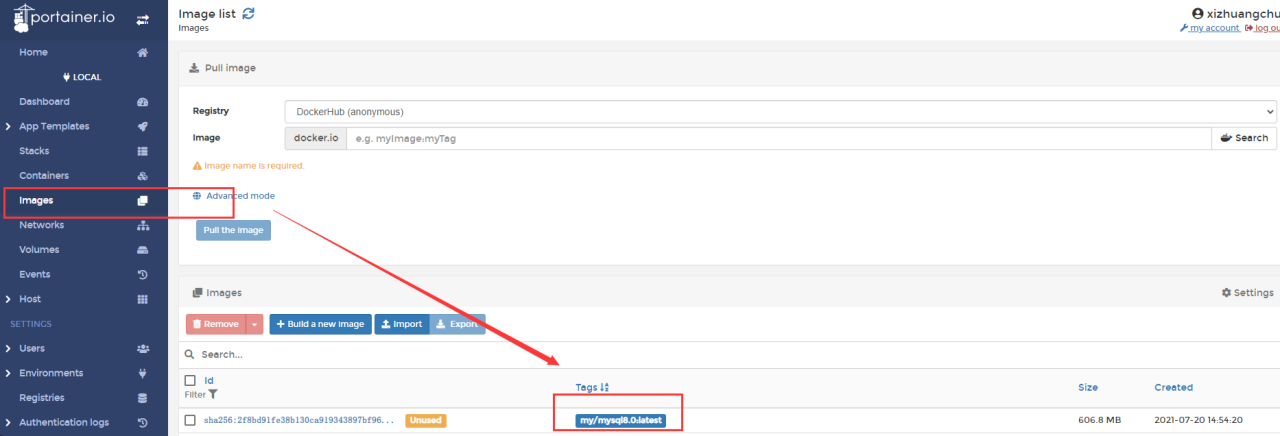Tick checkbox for sha256:2f8bd91fe38b image

[x=190, y=420]
